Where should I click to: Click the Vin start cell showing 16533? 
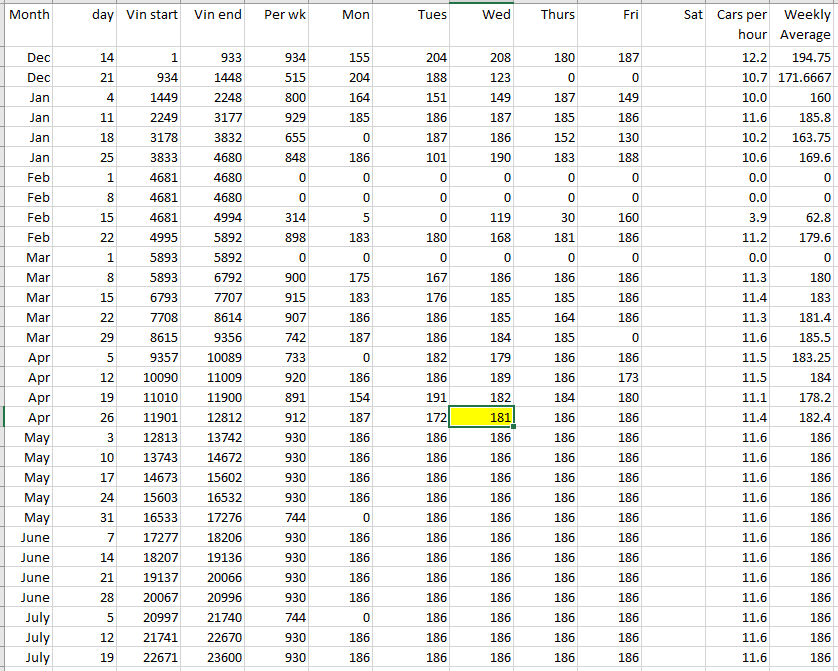[x=152, y=517]
